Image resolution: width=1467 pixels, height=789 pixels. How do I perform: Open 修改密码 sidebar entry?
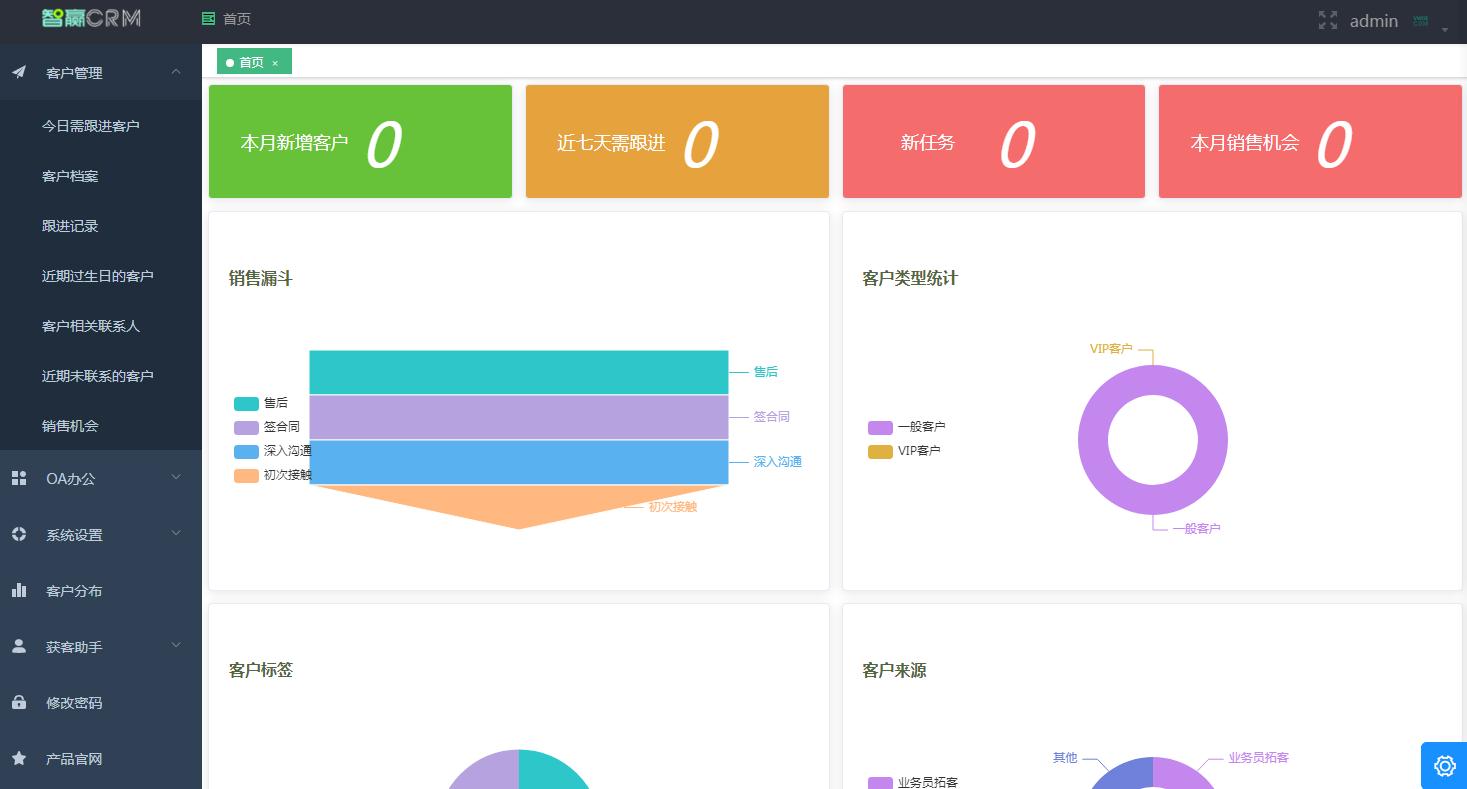click(x=100, y=703)
